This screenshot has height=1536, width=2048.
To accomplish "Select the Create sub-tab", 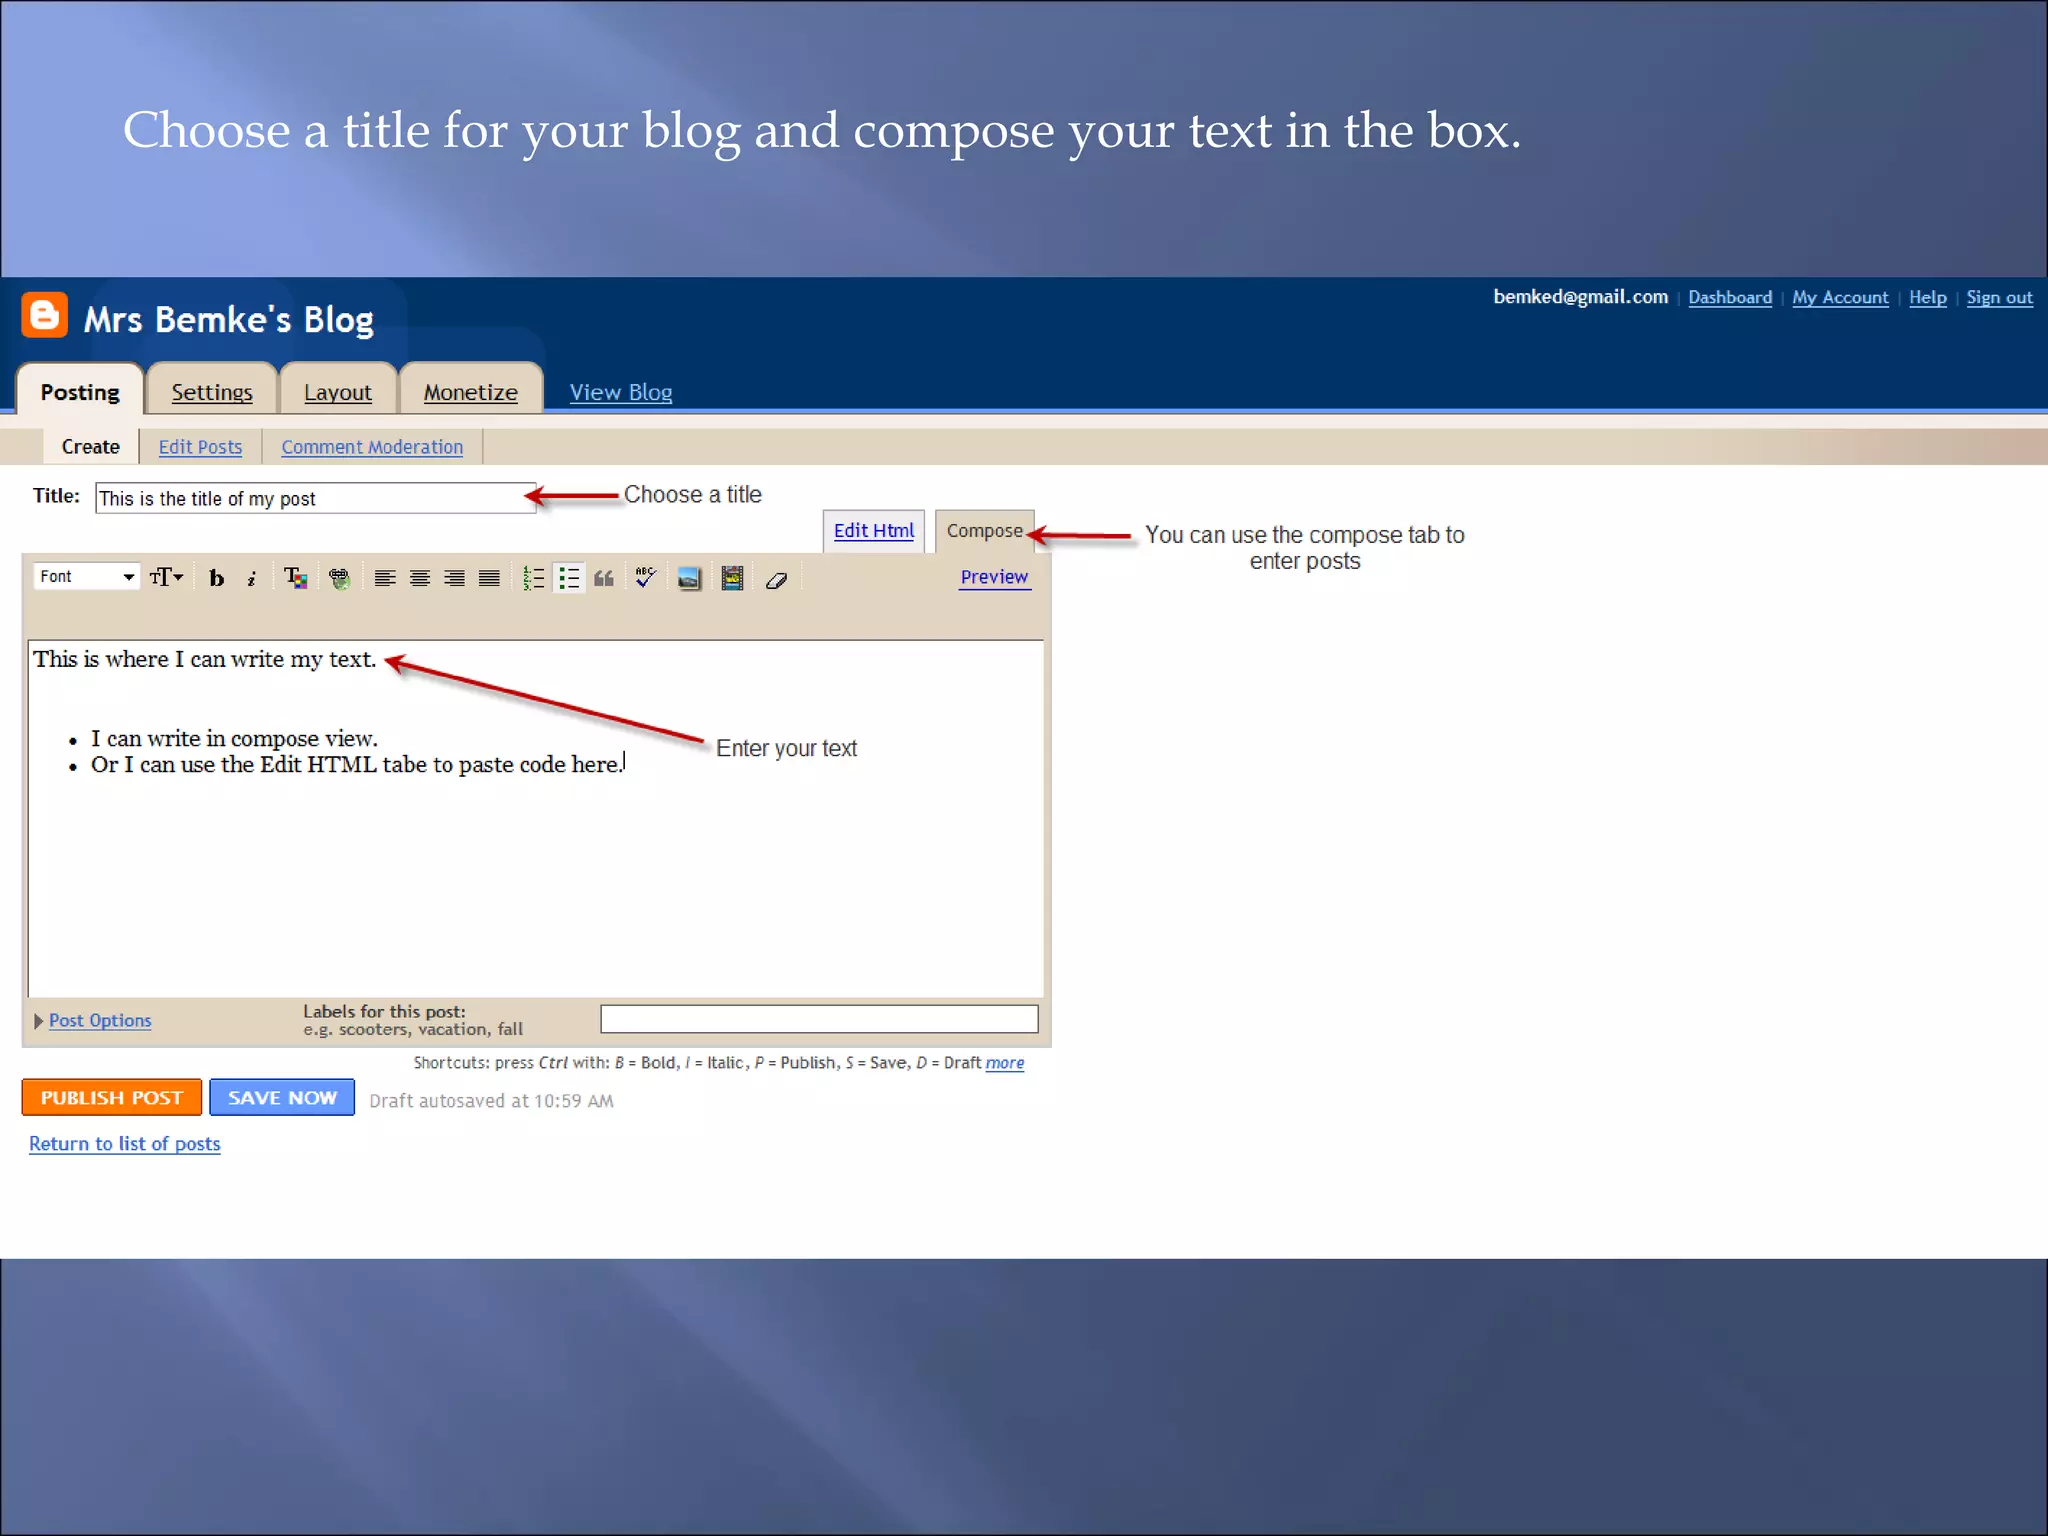I will coord(91,446).
